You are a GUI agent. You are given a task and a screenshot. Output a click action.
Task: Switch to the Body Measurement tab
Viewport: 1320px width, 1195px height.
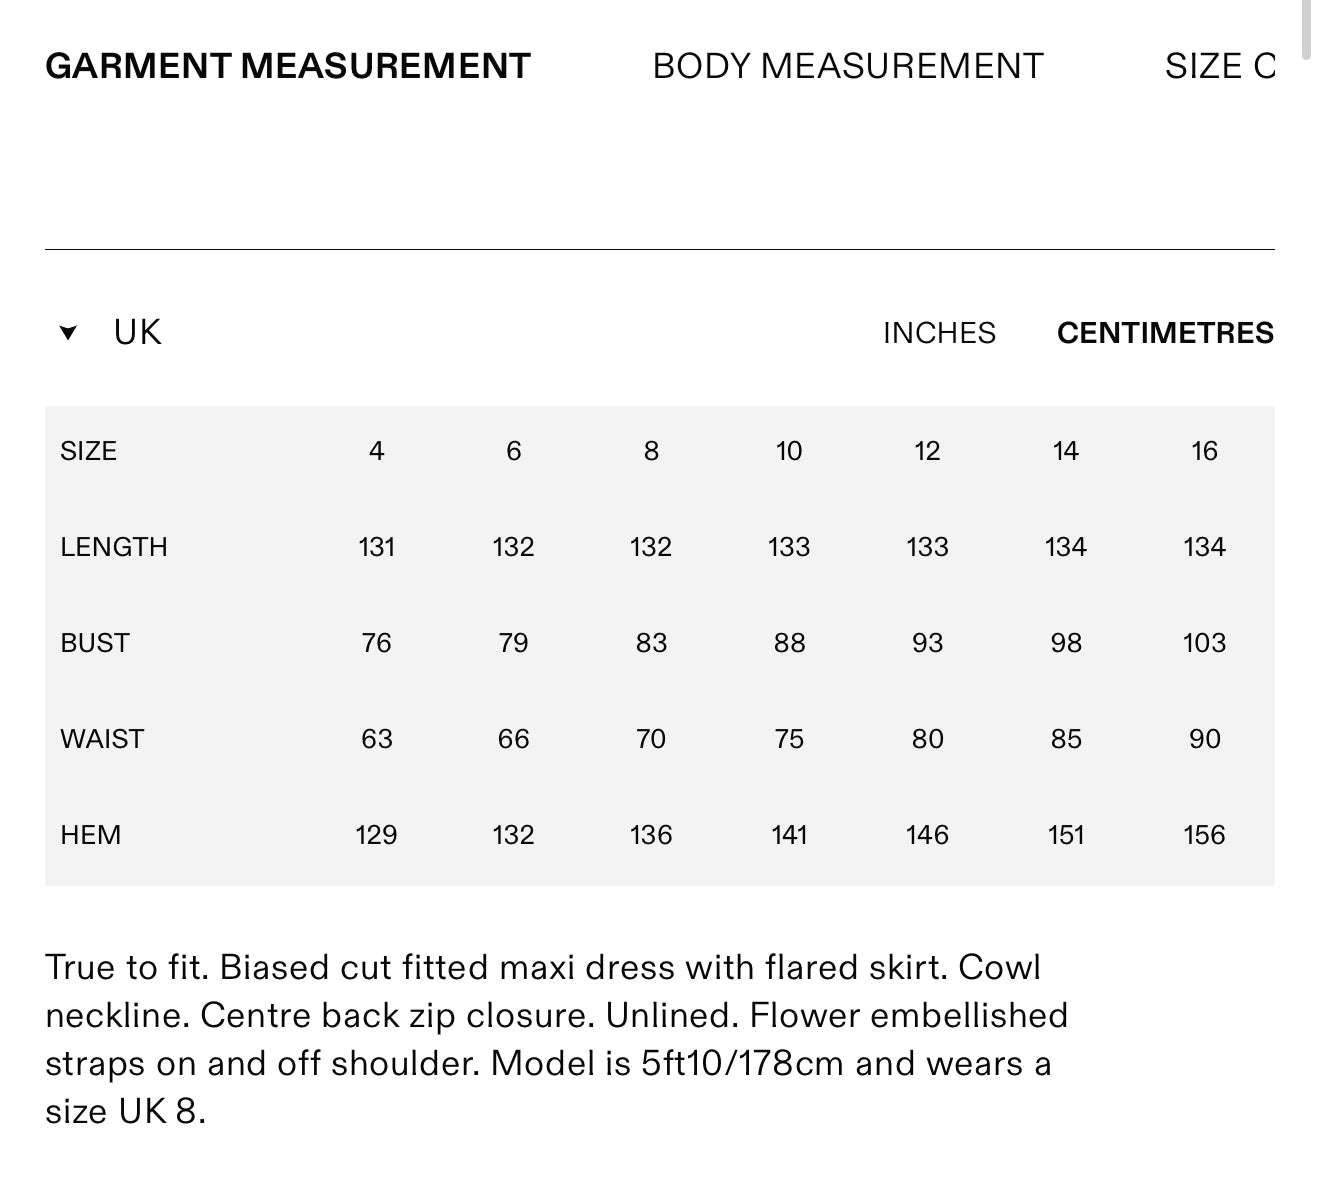pyautogui.click(x=848, y=66)
